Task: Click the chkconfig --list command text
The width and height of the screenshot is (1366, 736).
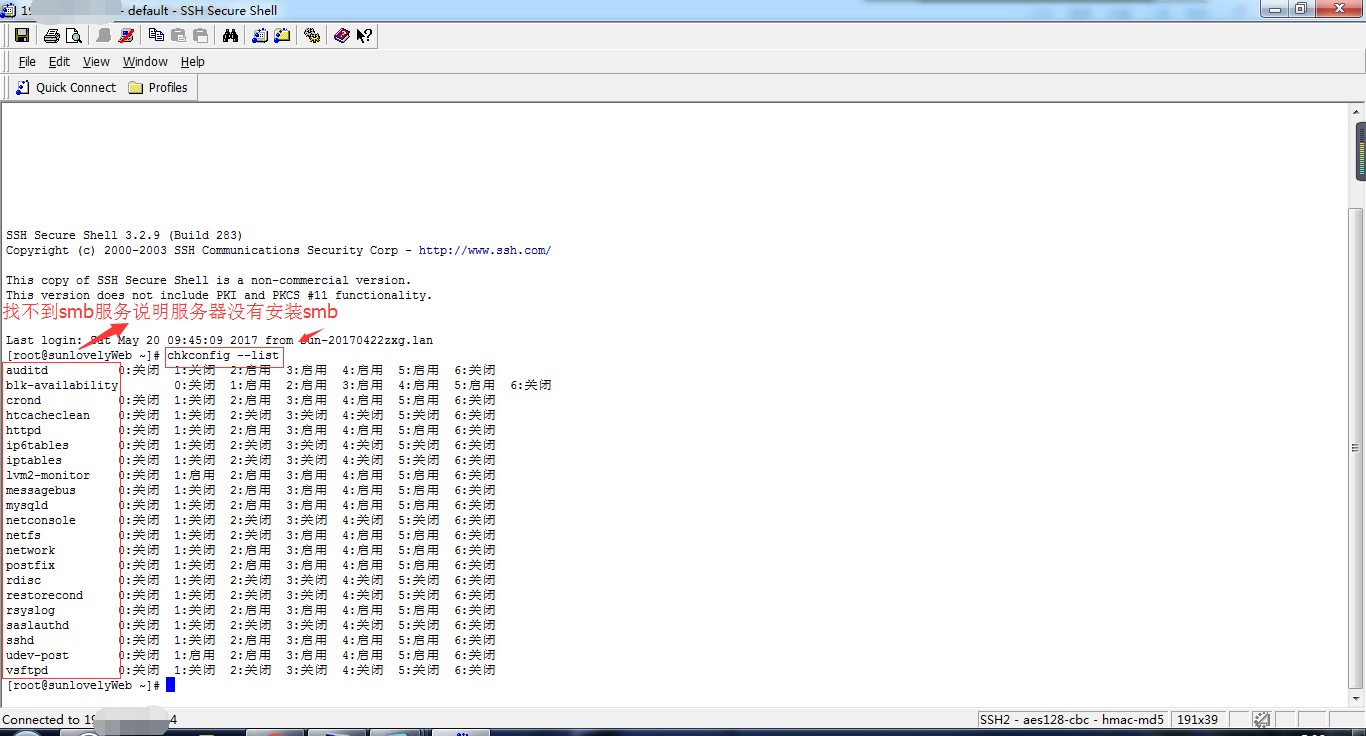Action: pyautogui.click(x=223, y=355)
